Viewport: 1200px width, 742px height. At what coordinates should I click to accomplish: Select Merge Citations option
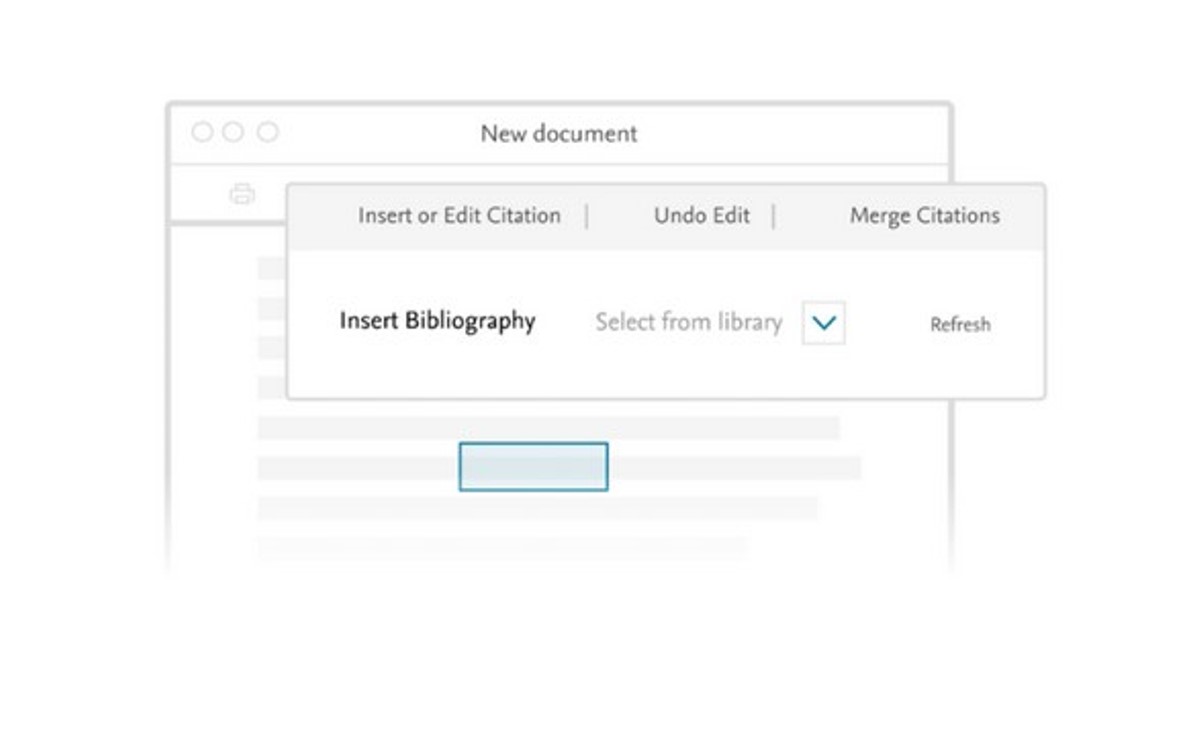coord(924,216)
